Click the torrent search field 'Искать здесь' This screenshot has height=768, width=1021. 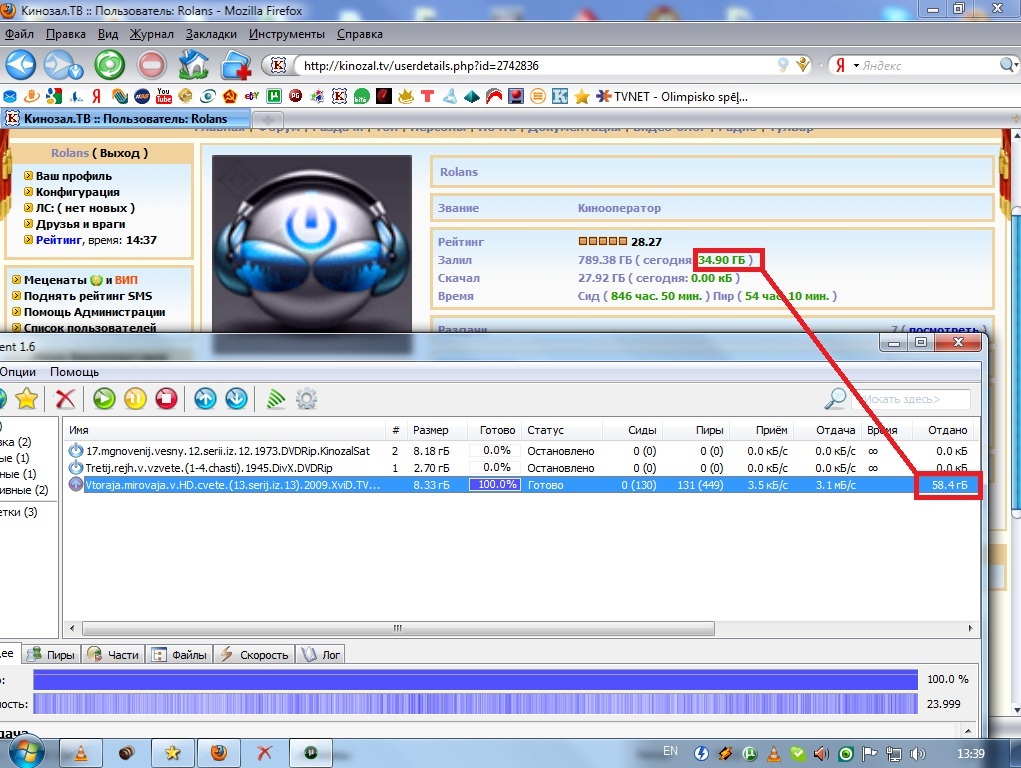911,399
